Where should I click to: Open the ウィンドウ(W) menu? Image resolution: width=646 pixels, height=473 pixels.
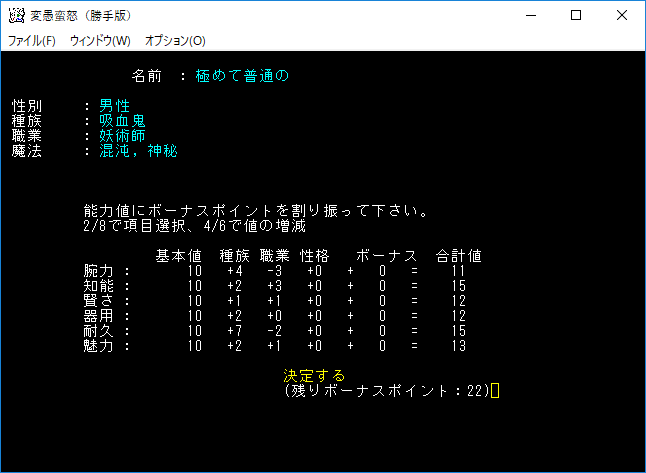pyautogui.click(x=100, y=41)
